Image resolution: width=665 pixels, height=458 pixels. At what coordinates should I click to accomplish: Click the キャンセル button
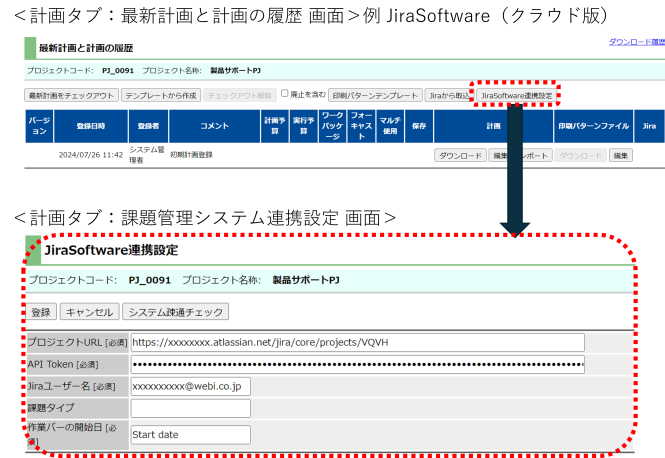(89, 312)
